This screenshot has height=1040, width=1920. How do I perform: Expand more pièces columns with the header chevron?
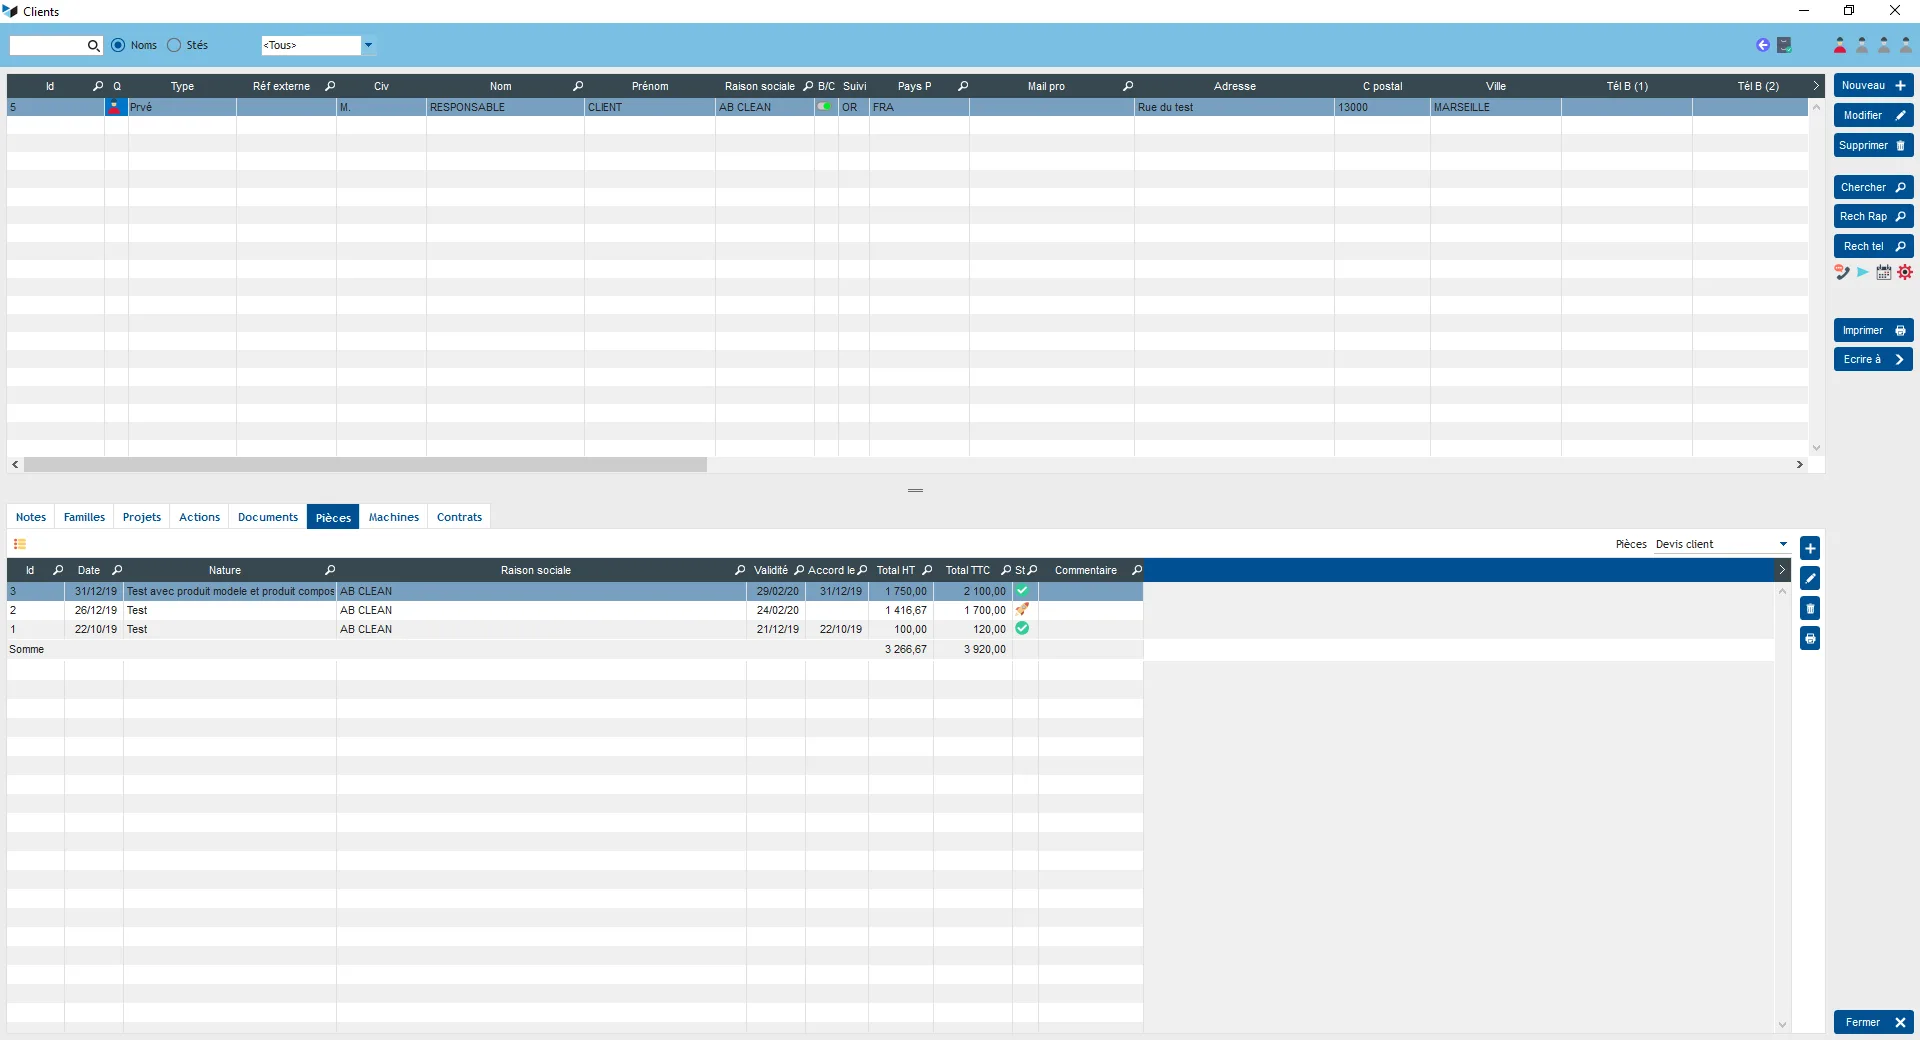[x=1782, y=570]
